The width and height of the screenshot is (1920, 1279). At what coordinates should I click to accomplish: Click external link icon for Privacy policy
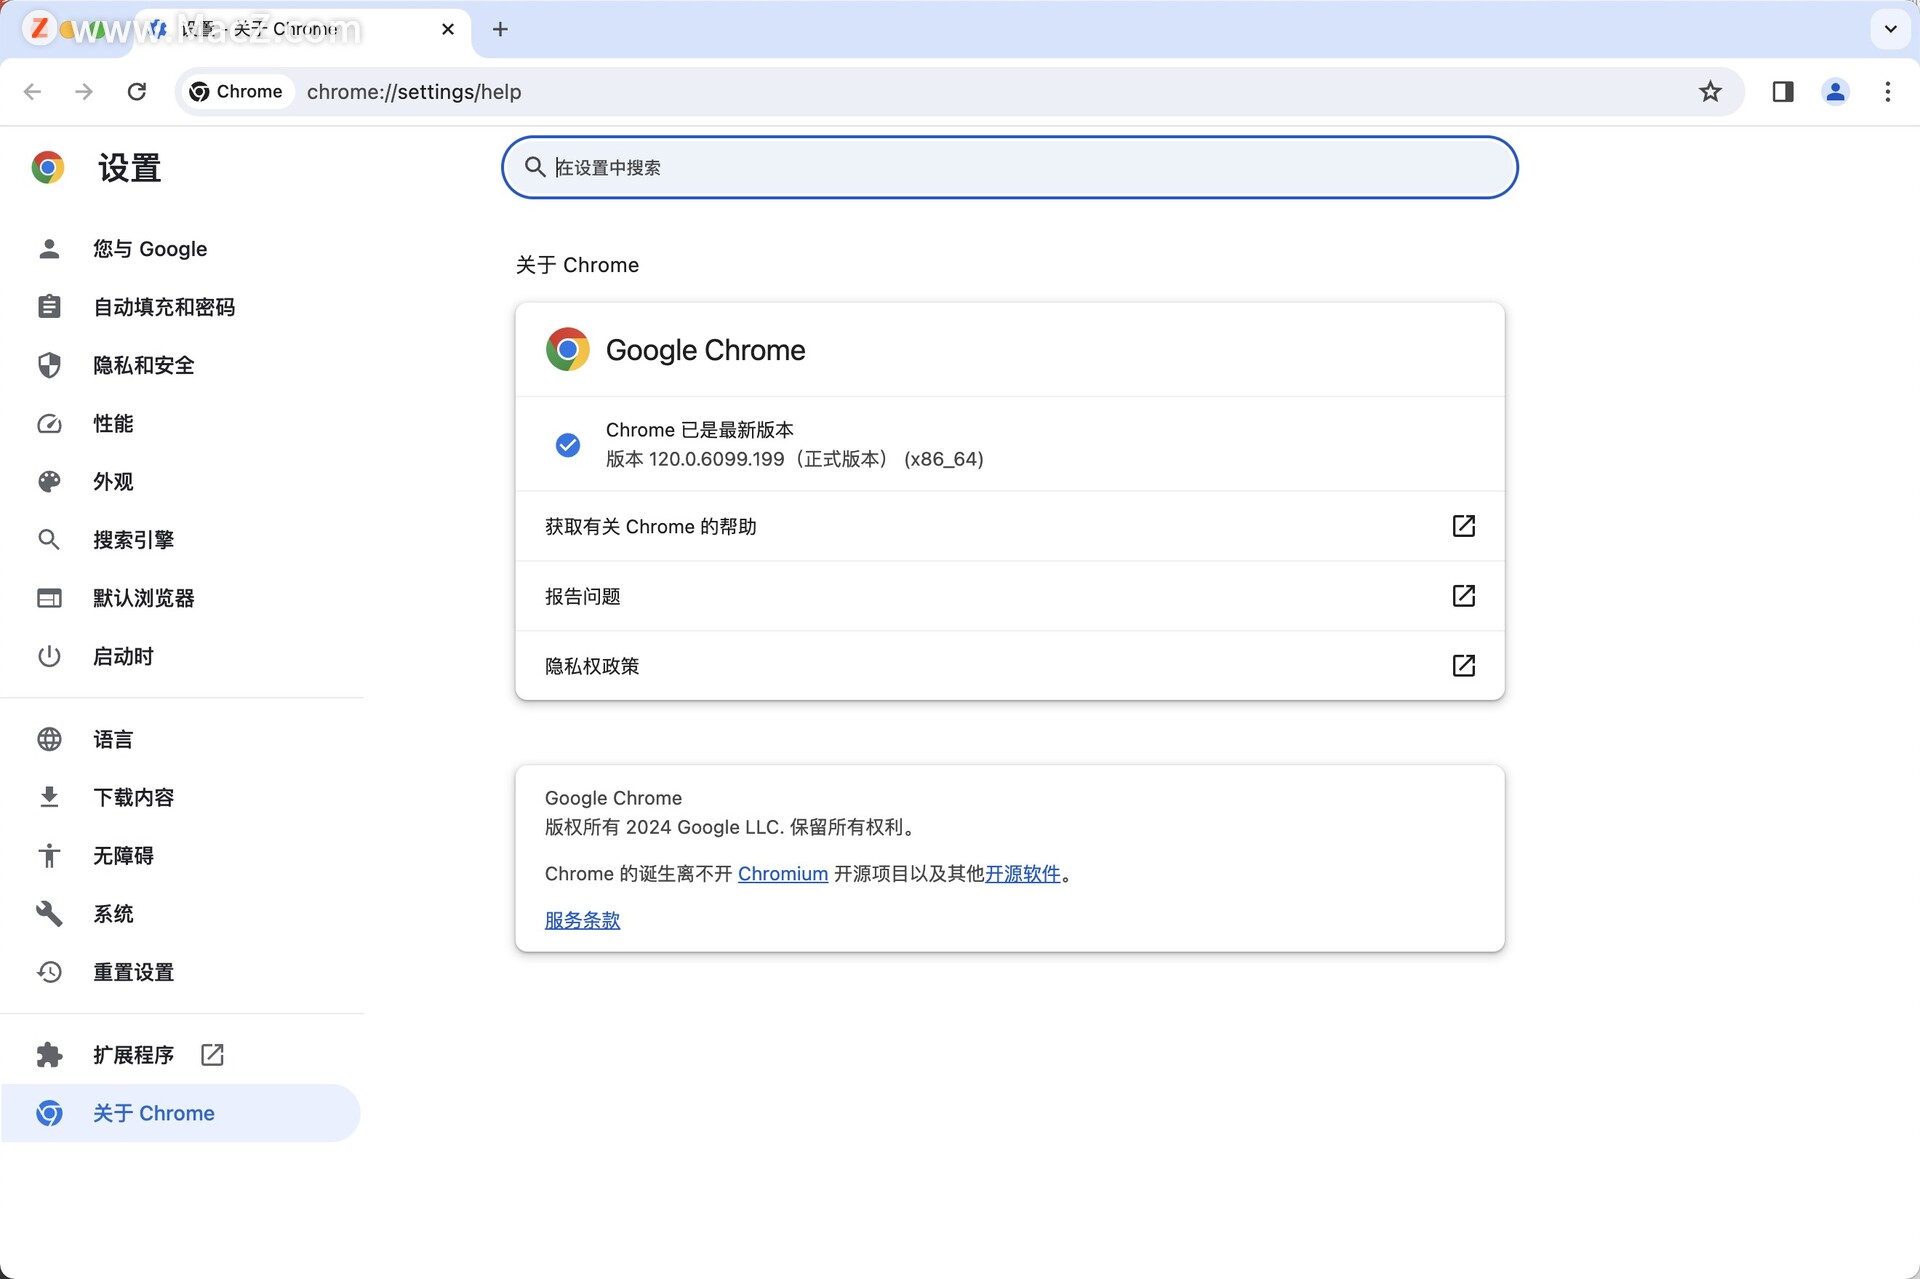1463,666
